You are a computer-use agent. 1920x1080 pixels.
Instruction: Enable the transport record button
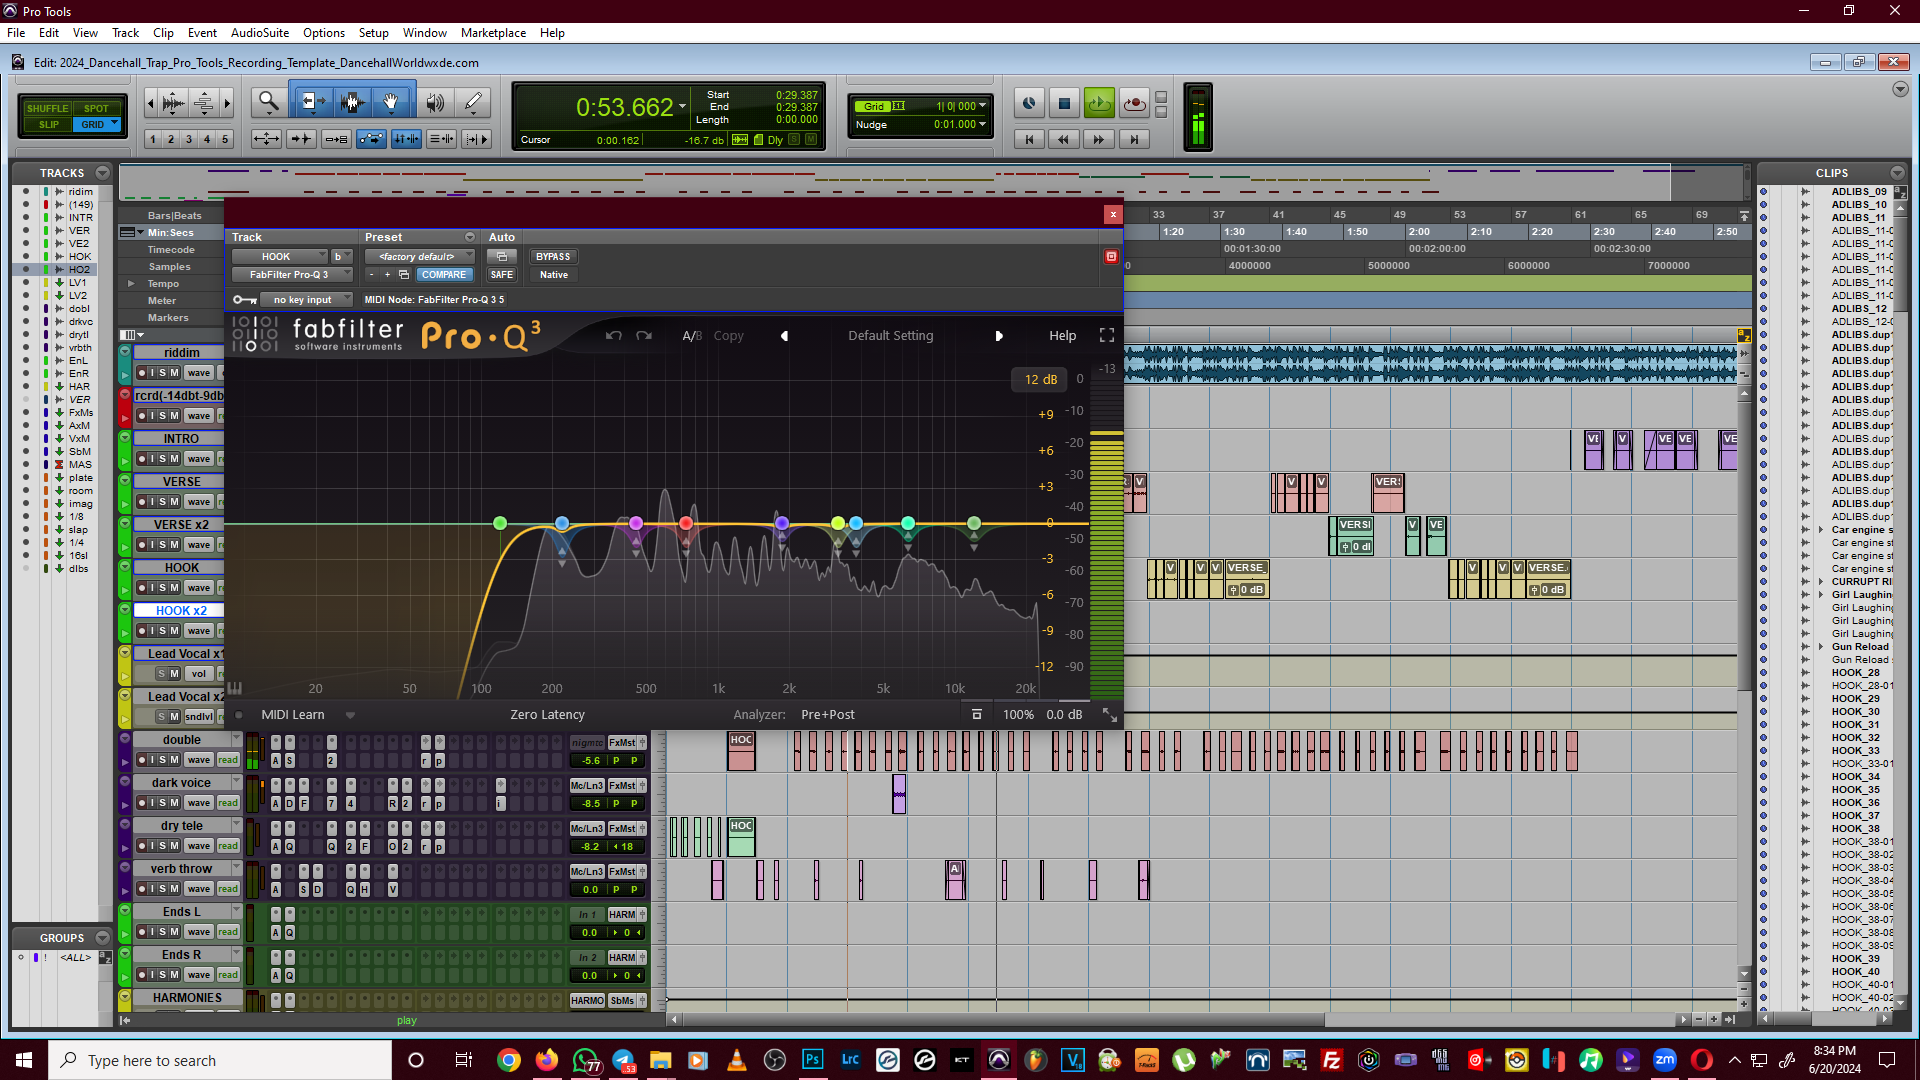(1134, 103)
